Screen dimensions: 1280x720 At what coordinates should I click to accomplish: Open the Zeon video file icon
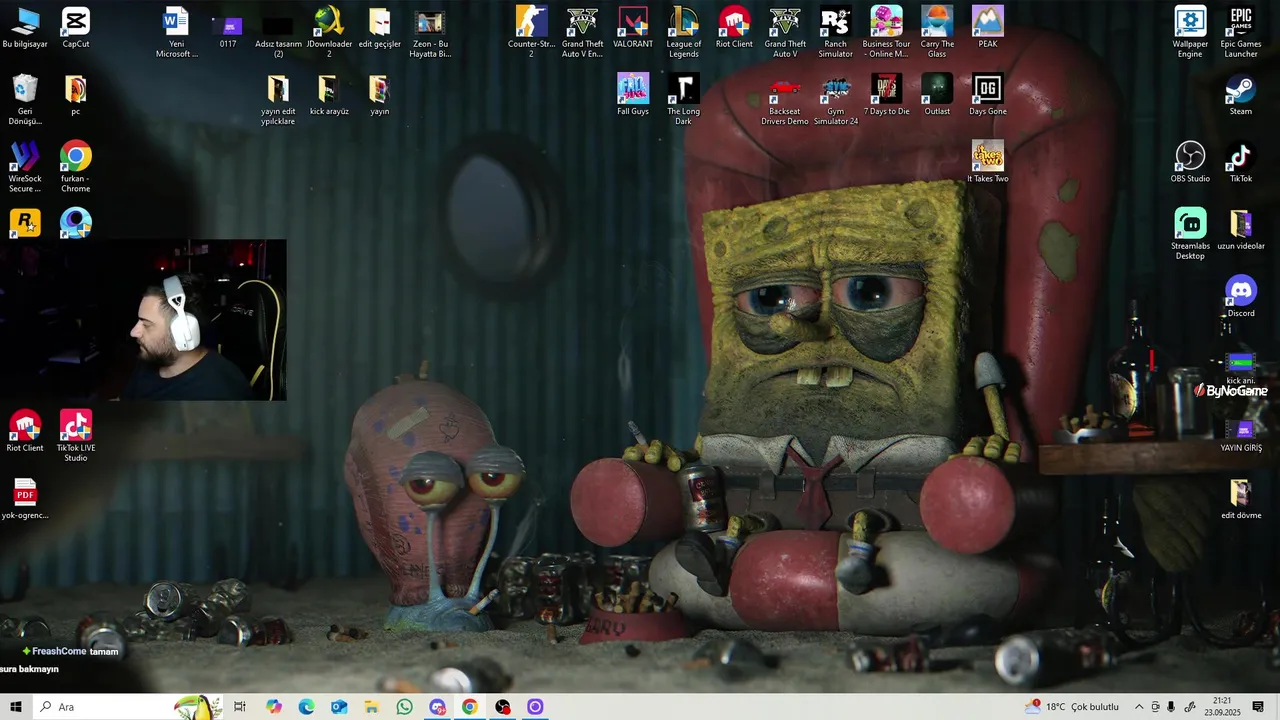click(430, 32)
